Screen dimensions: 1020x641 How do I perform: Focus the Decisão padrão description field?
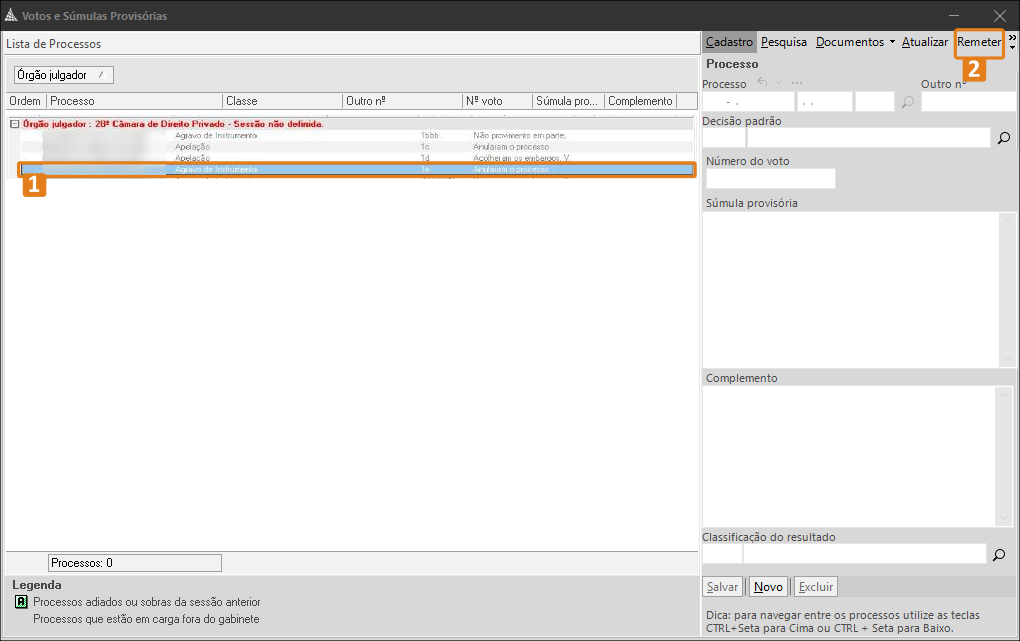click(x=868, y=137)
